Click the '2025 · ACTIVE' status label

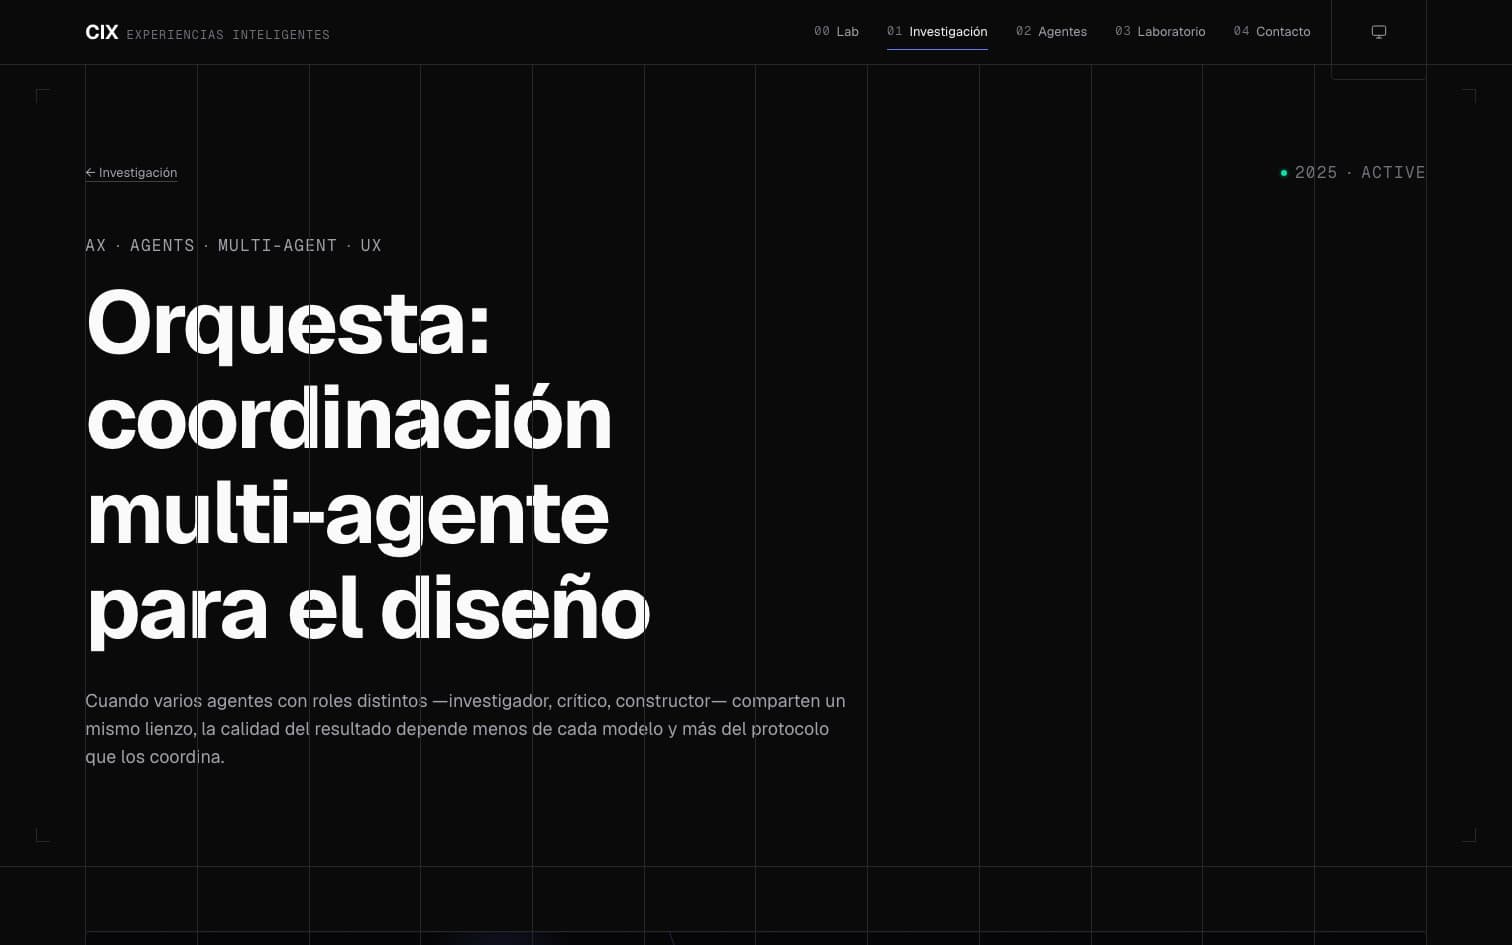(x=1353, y=173)
